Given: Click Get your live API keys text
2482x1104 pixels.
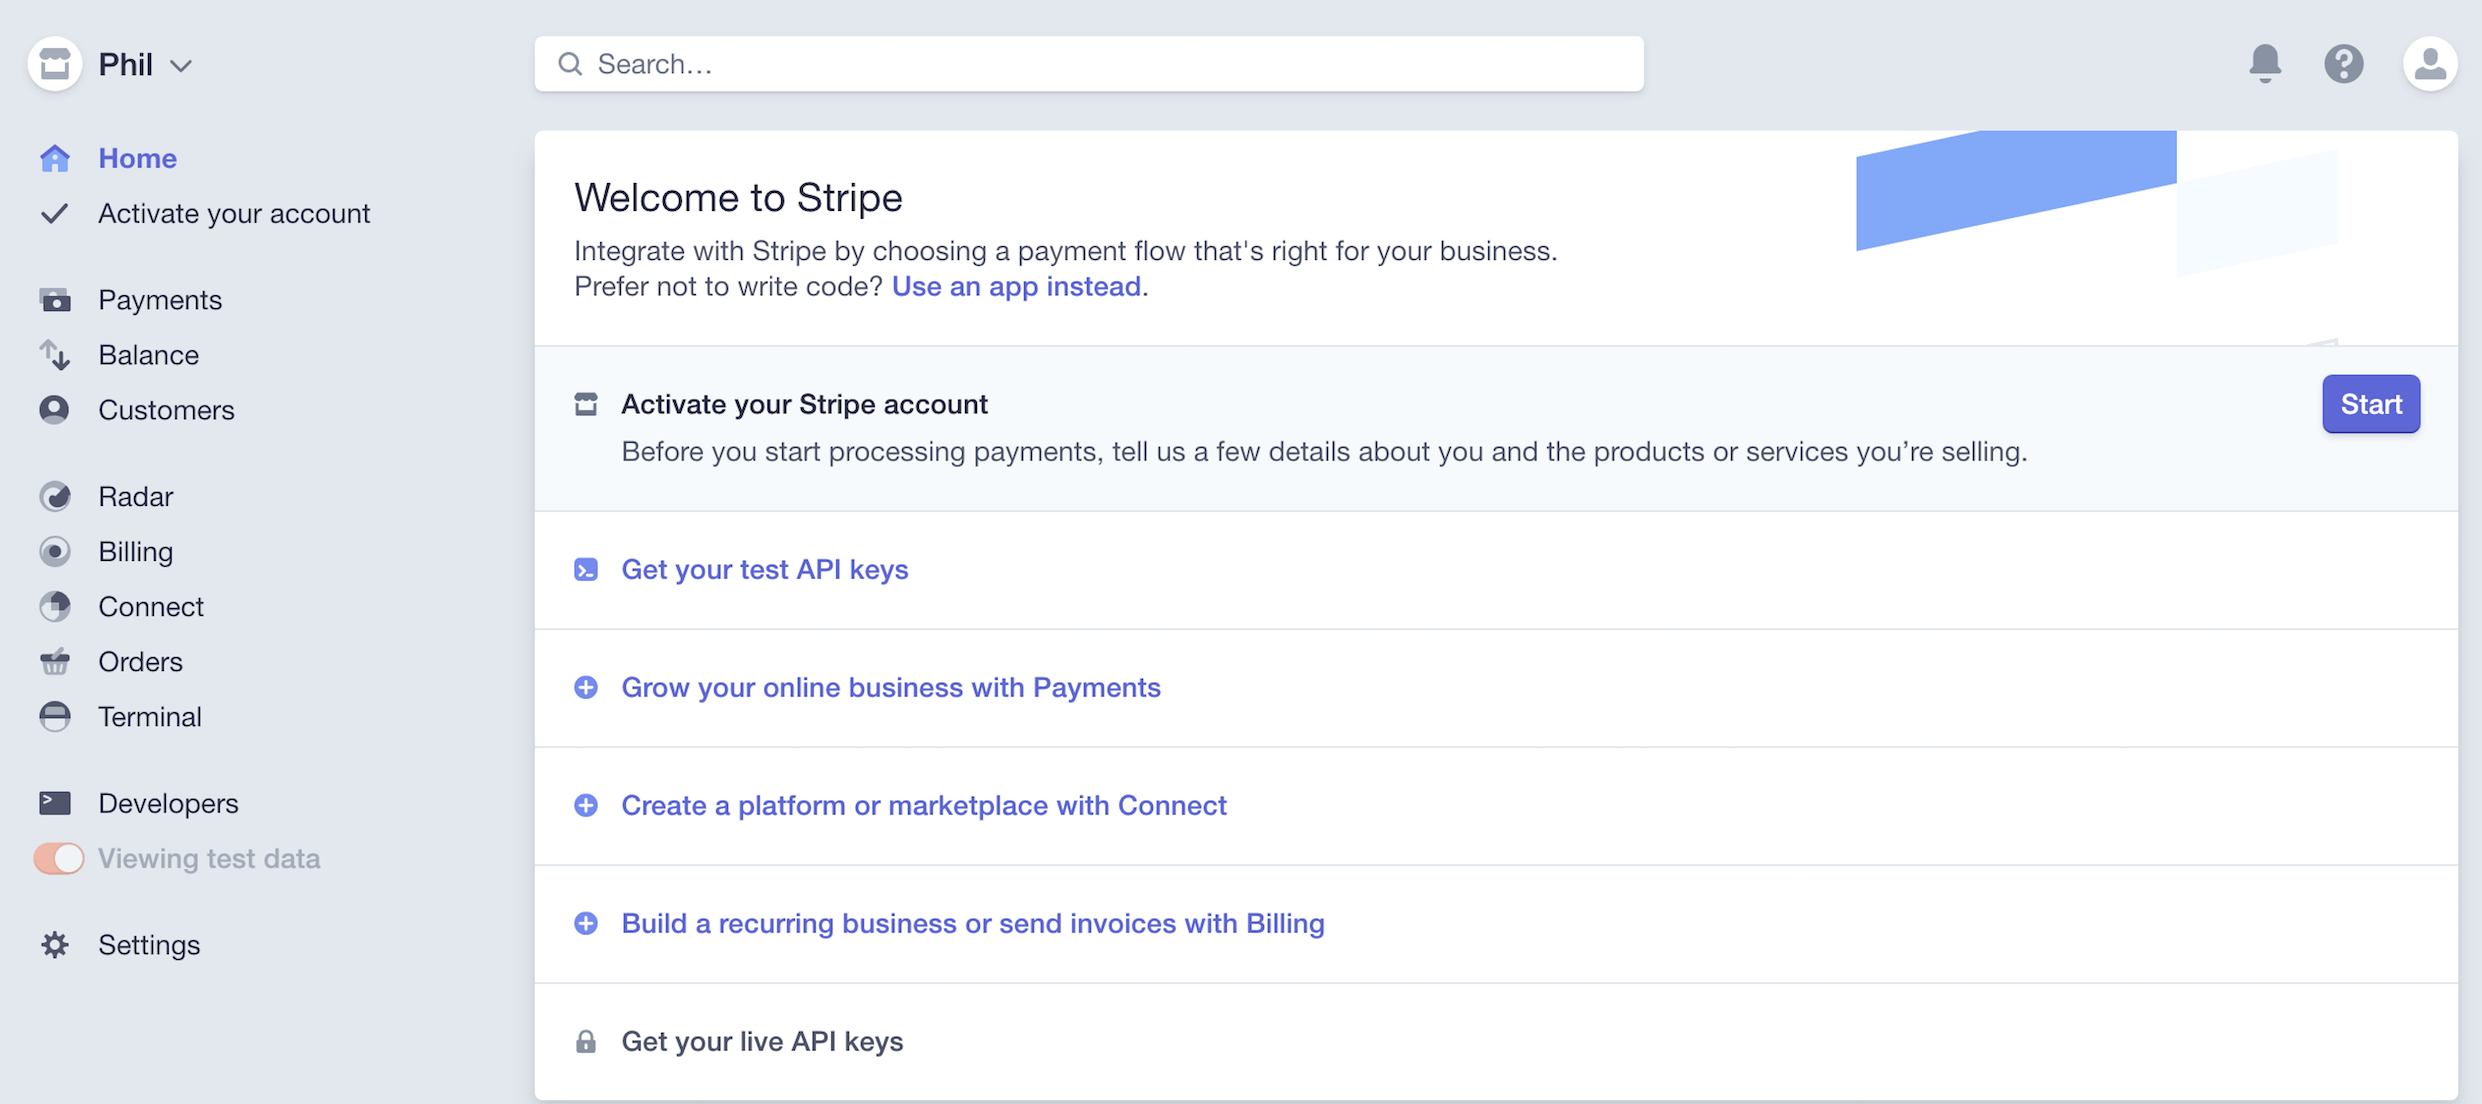Looking at the screenshot, I should [762, 1041].
